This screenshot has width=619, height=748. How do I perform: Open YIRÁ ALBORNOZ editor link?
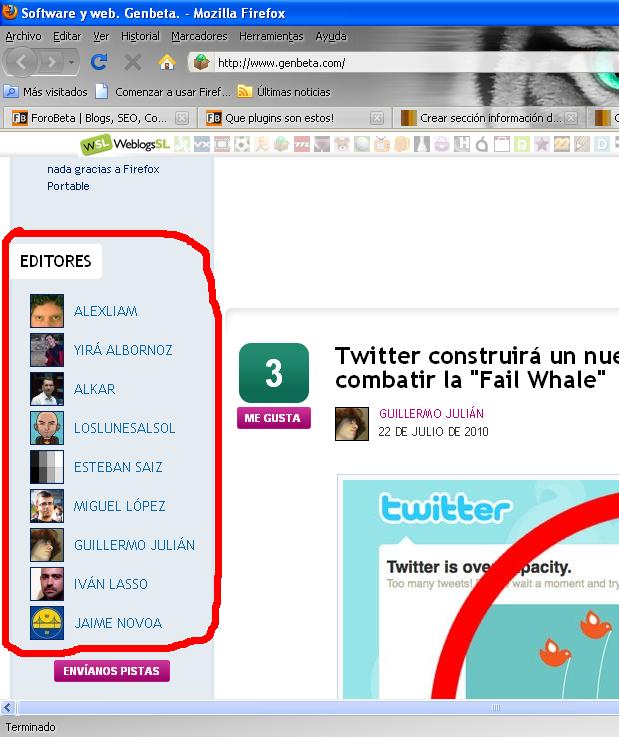pyautogui.click(x=123, y=350)
